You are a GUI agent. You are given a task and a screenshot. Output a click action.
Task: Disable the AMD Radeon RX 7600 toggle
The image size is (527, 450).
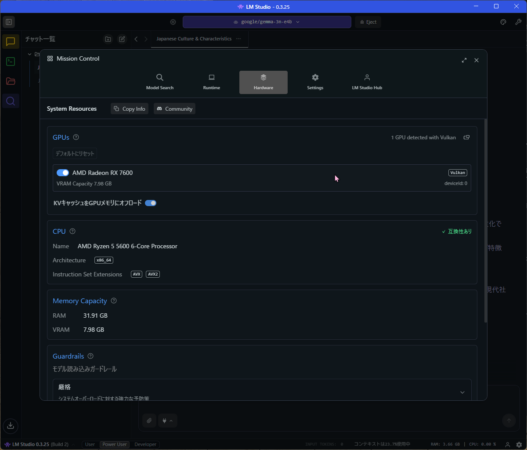[63, 173]
